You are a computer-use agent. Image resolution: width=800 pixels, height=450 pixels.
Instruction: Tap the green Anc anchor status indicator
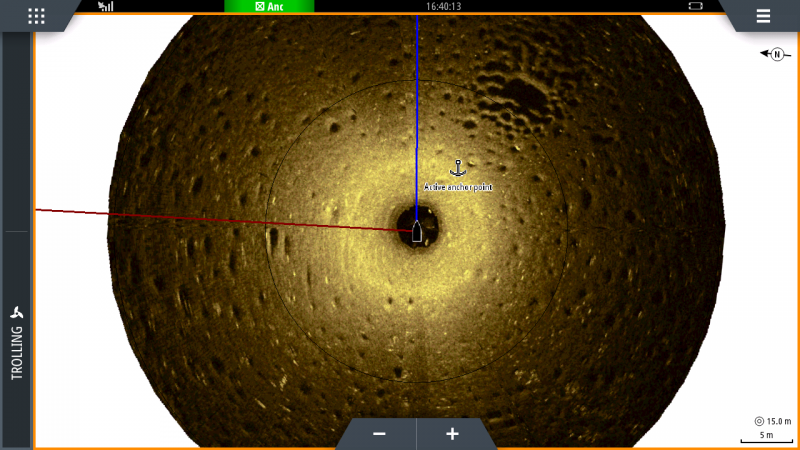tap(268, 6)
